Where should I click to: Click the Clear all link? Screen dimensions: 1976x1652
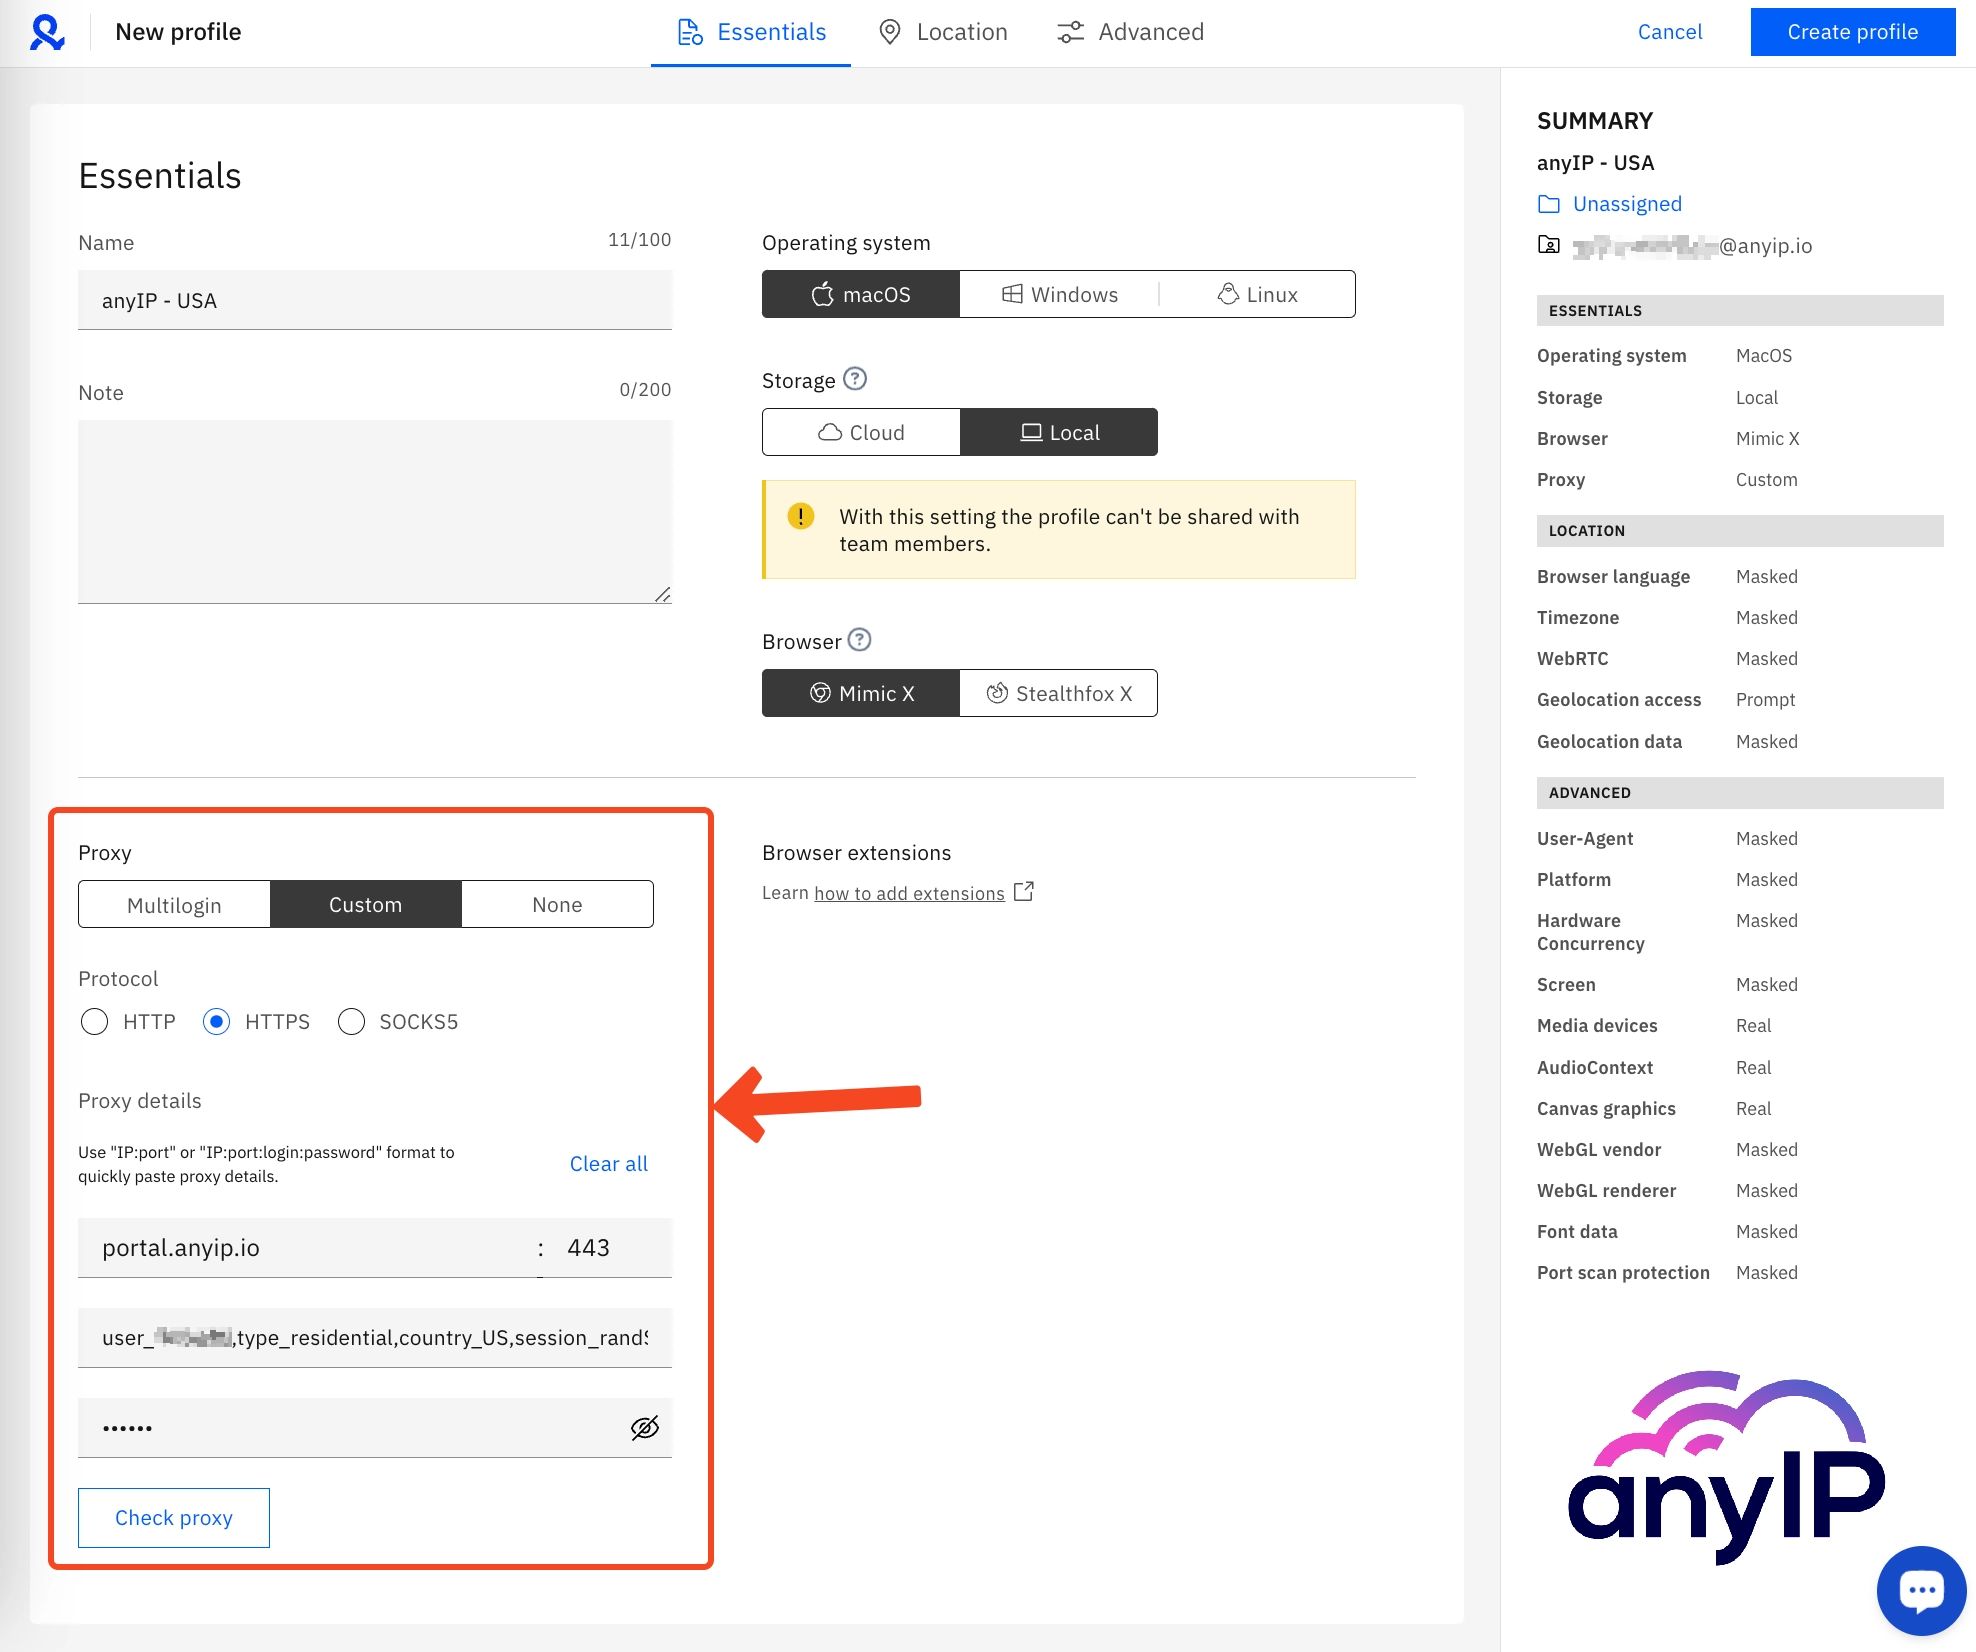coord(608,1163)
